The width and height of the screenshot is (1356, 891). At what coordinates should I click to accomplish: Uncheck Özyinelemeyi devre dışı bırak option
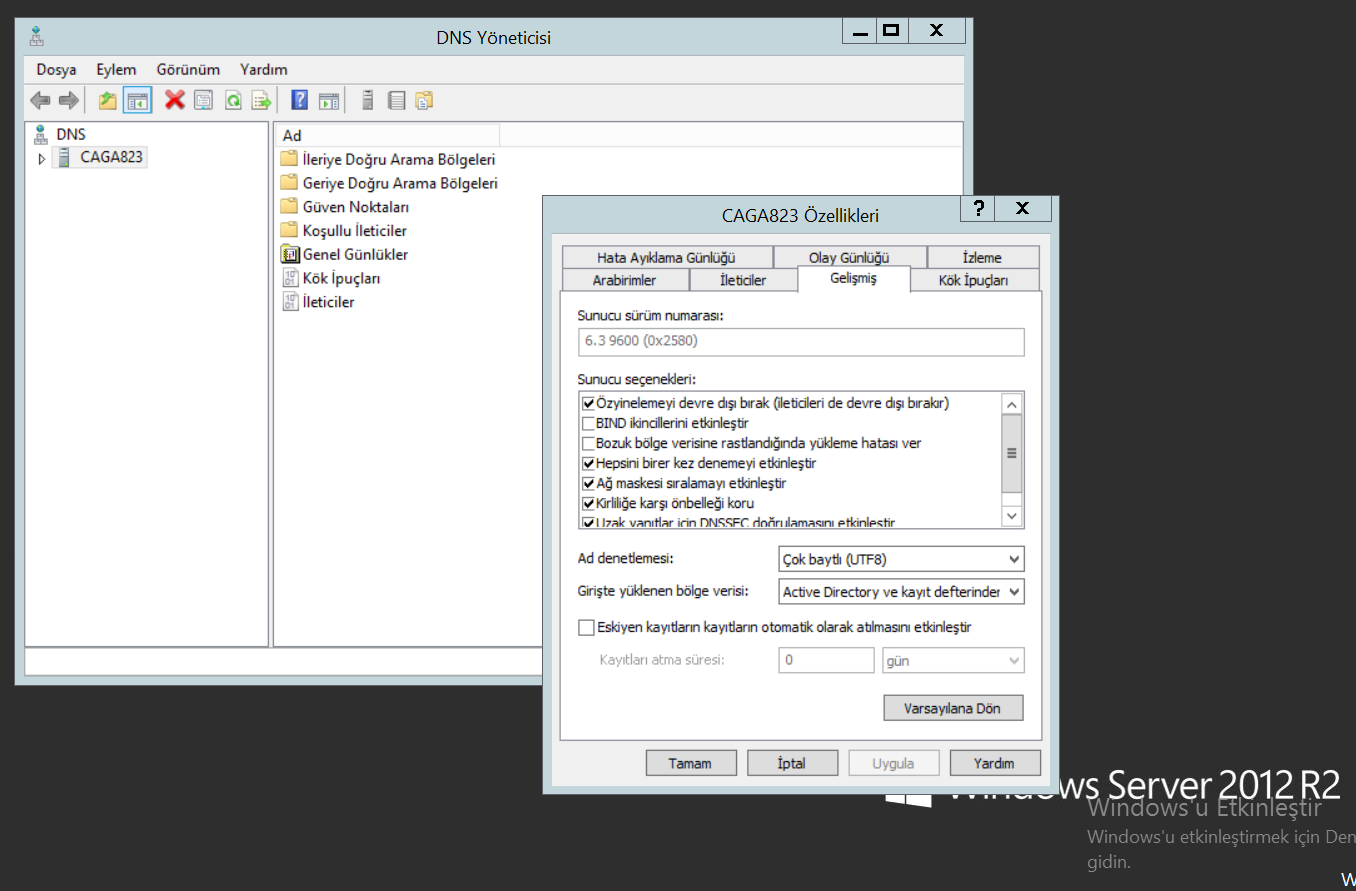pos(588,403)
